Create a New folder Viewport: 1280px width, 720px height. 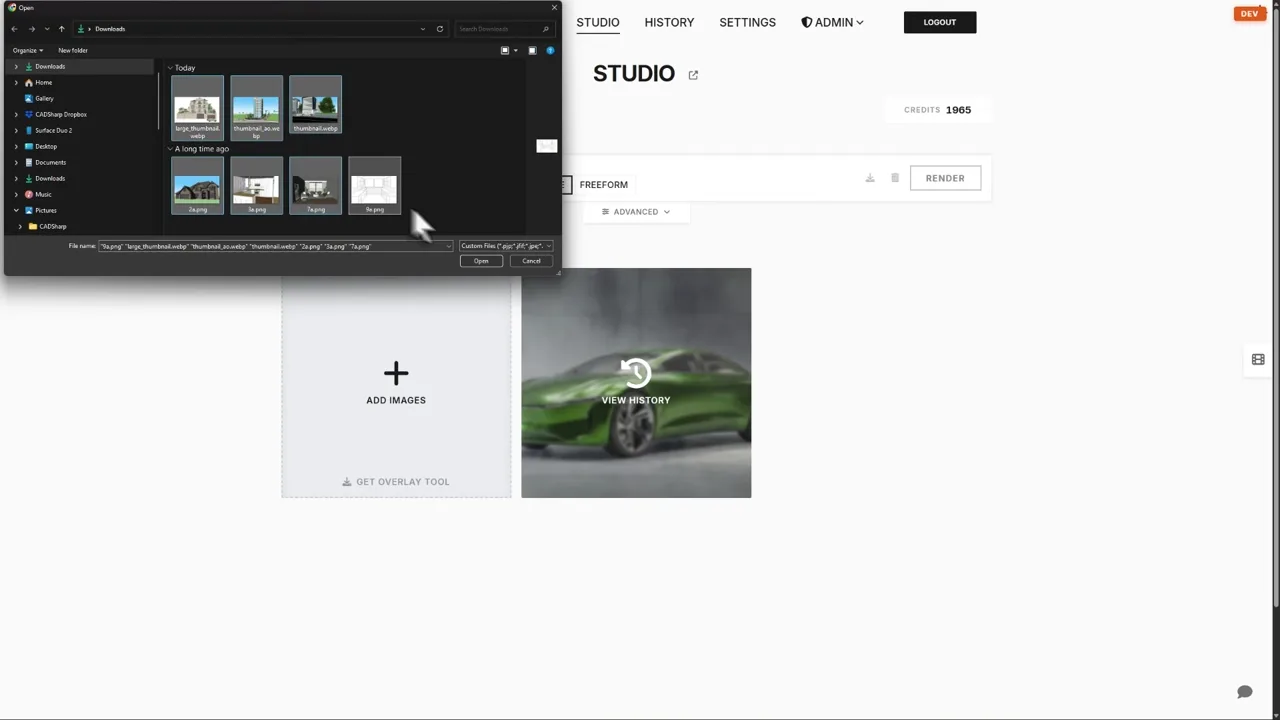click(73, 50)
